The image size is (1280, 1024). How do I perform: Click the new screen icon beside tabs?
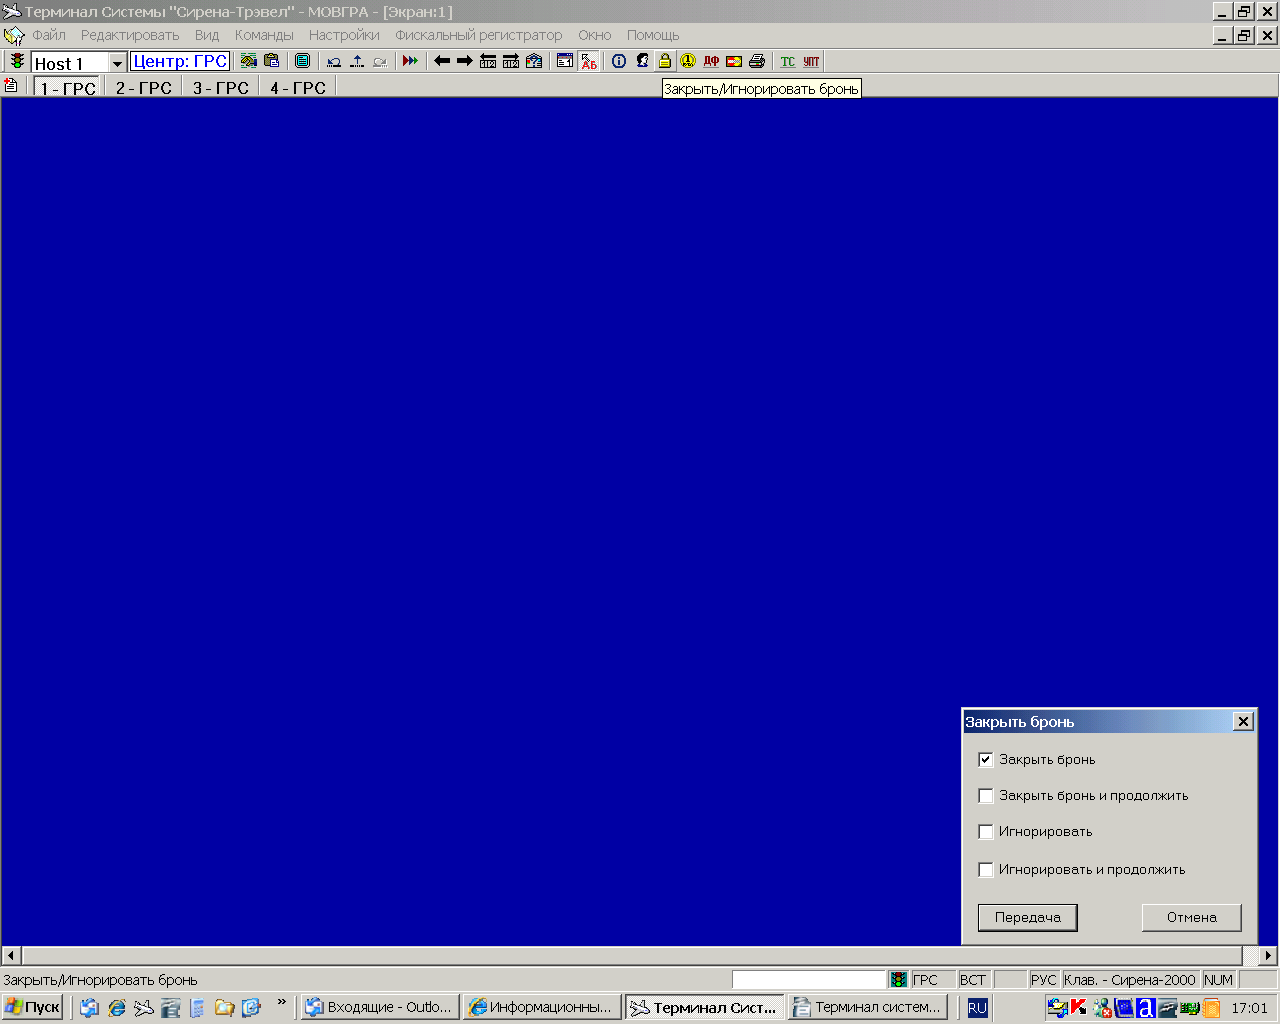(11, 86)
